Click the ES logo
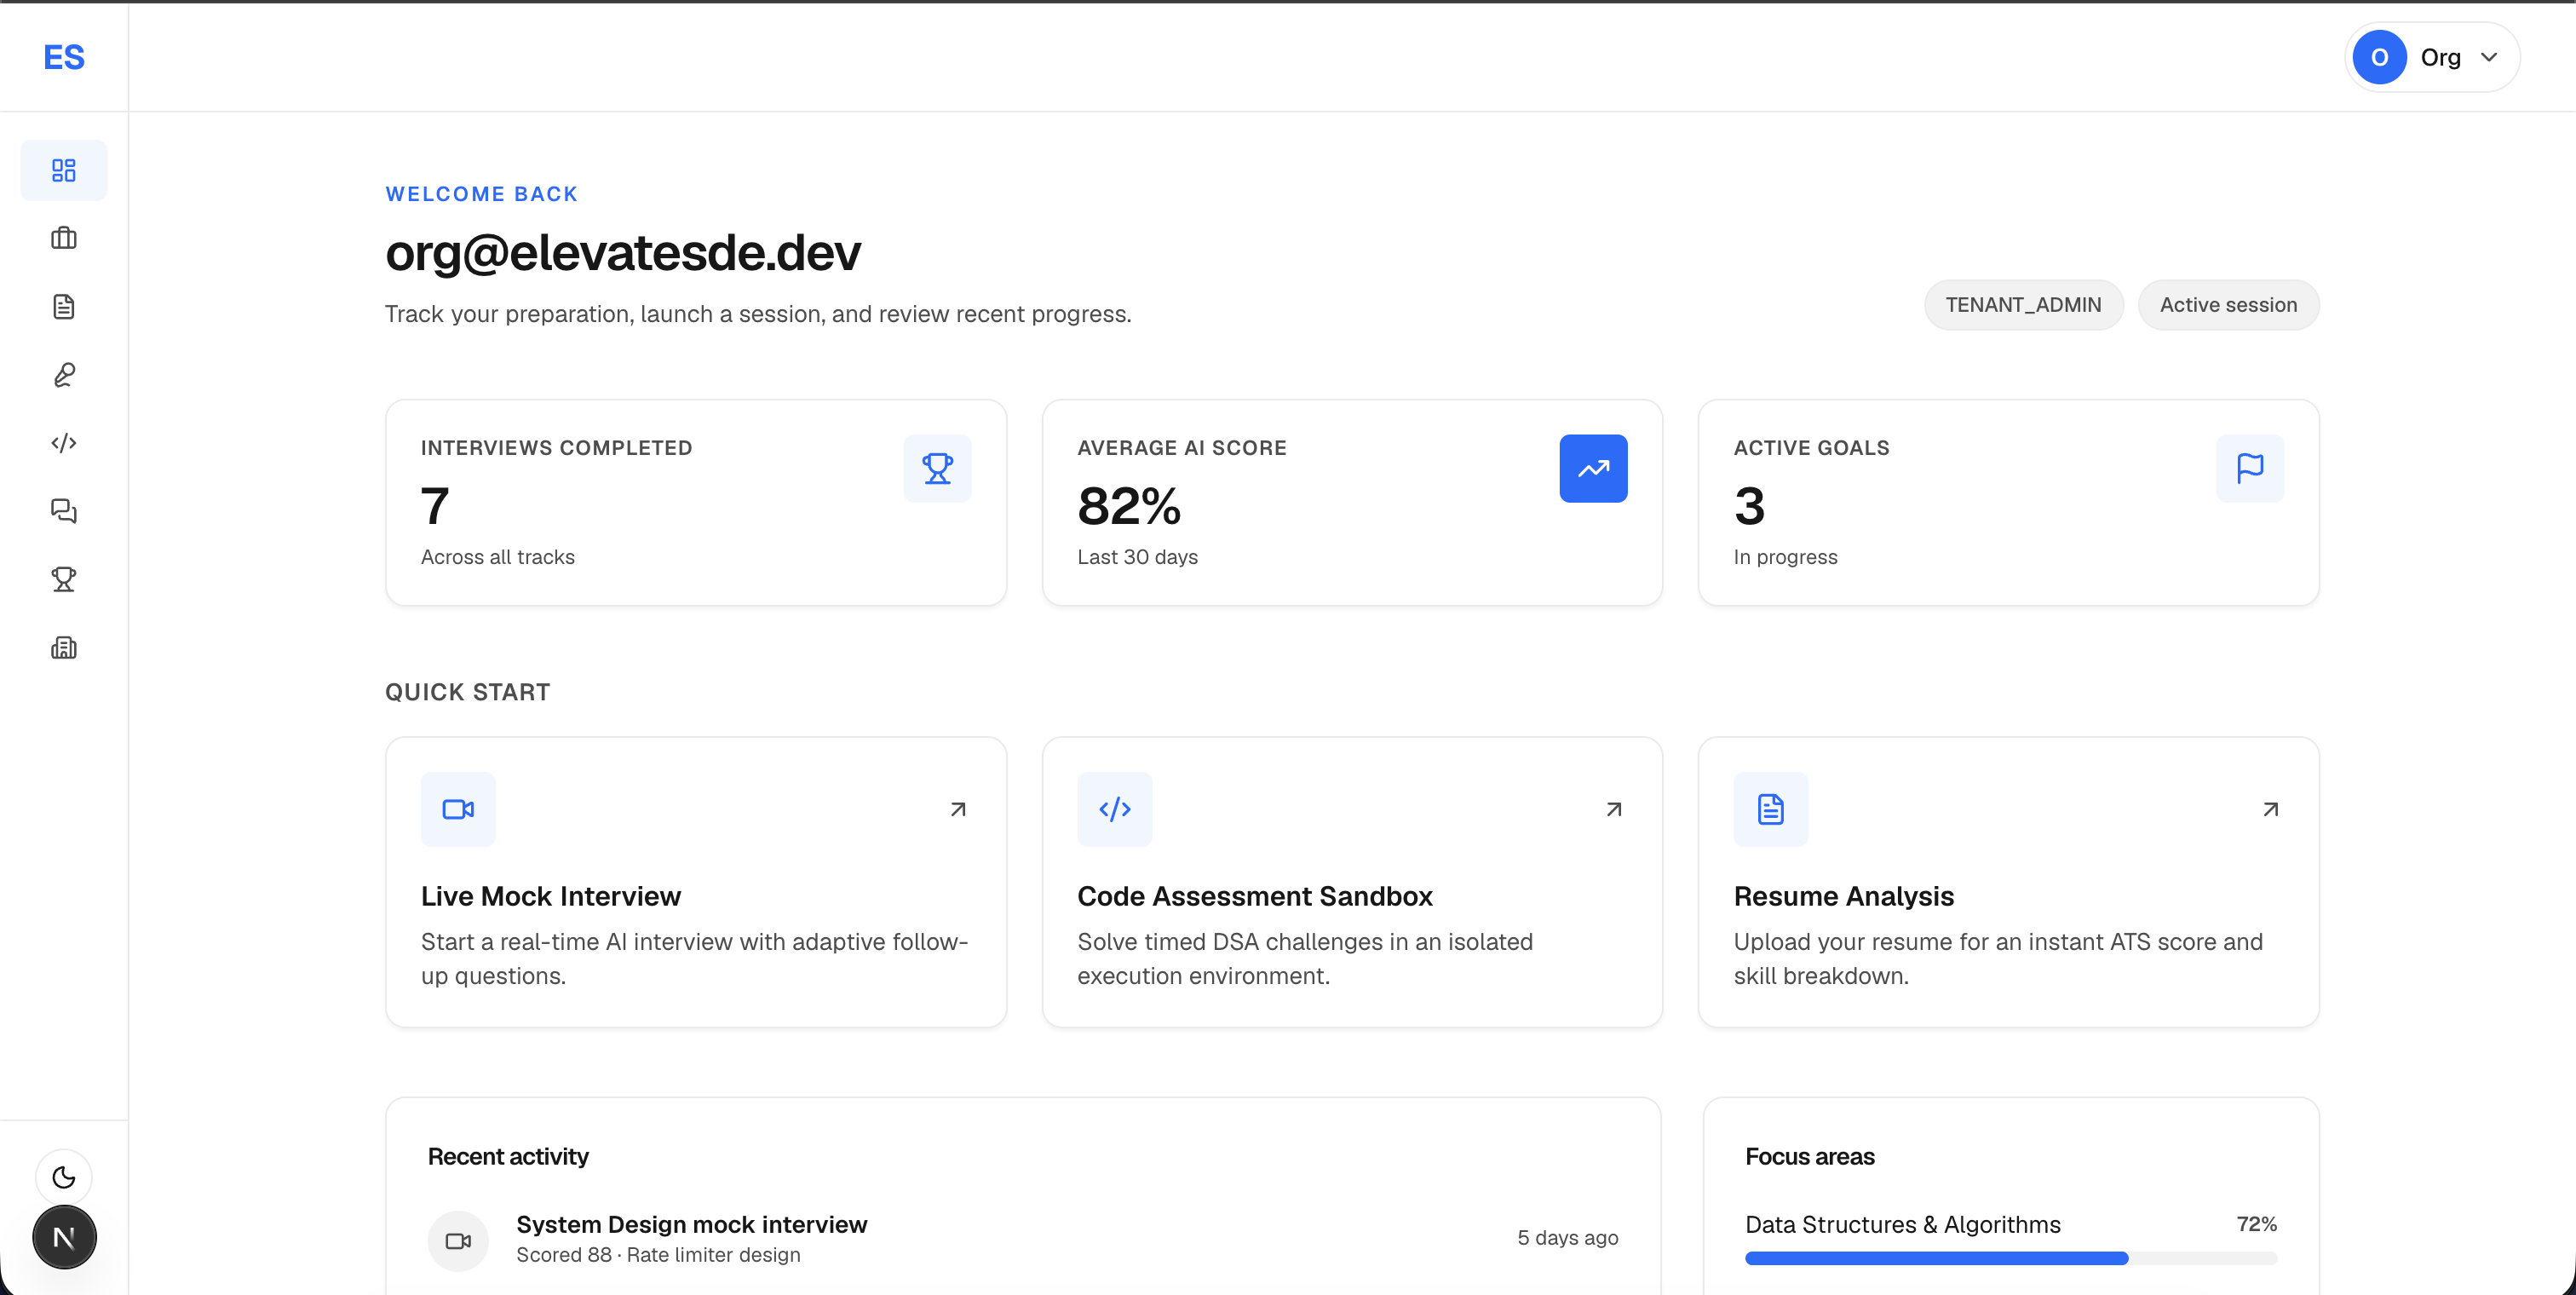The height and width of the screenshot is (1295, 2576). (x=64, y=57)
